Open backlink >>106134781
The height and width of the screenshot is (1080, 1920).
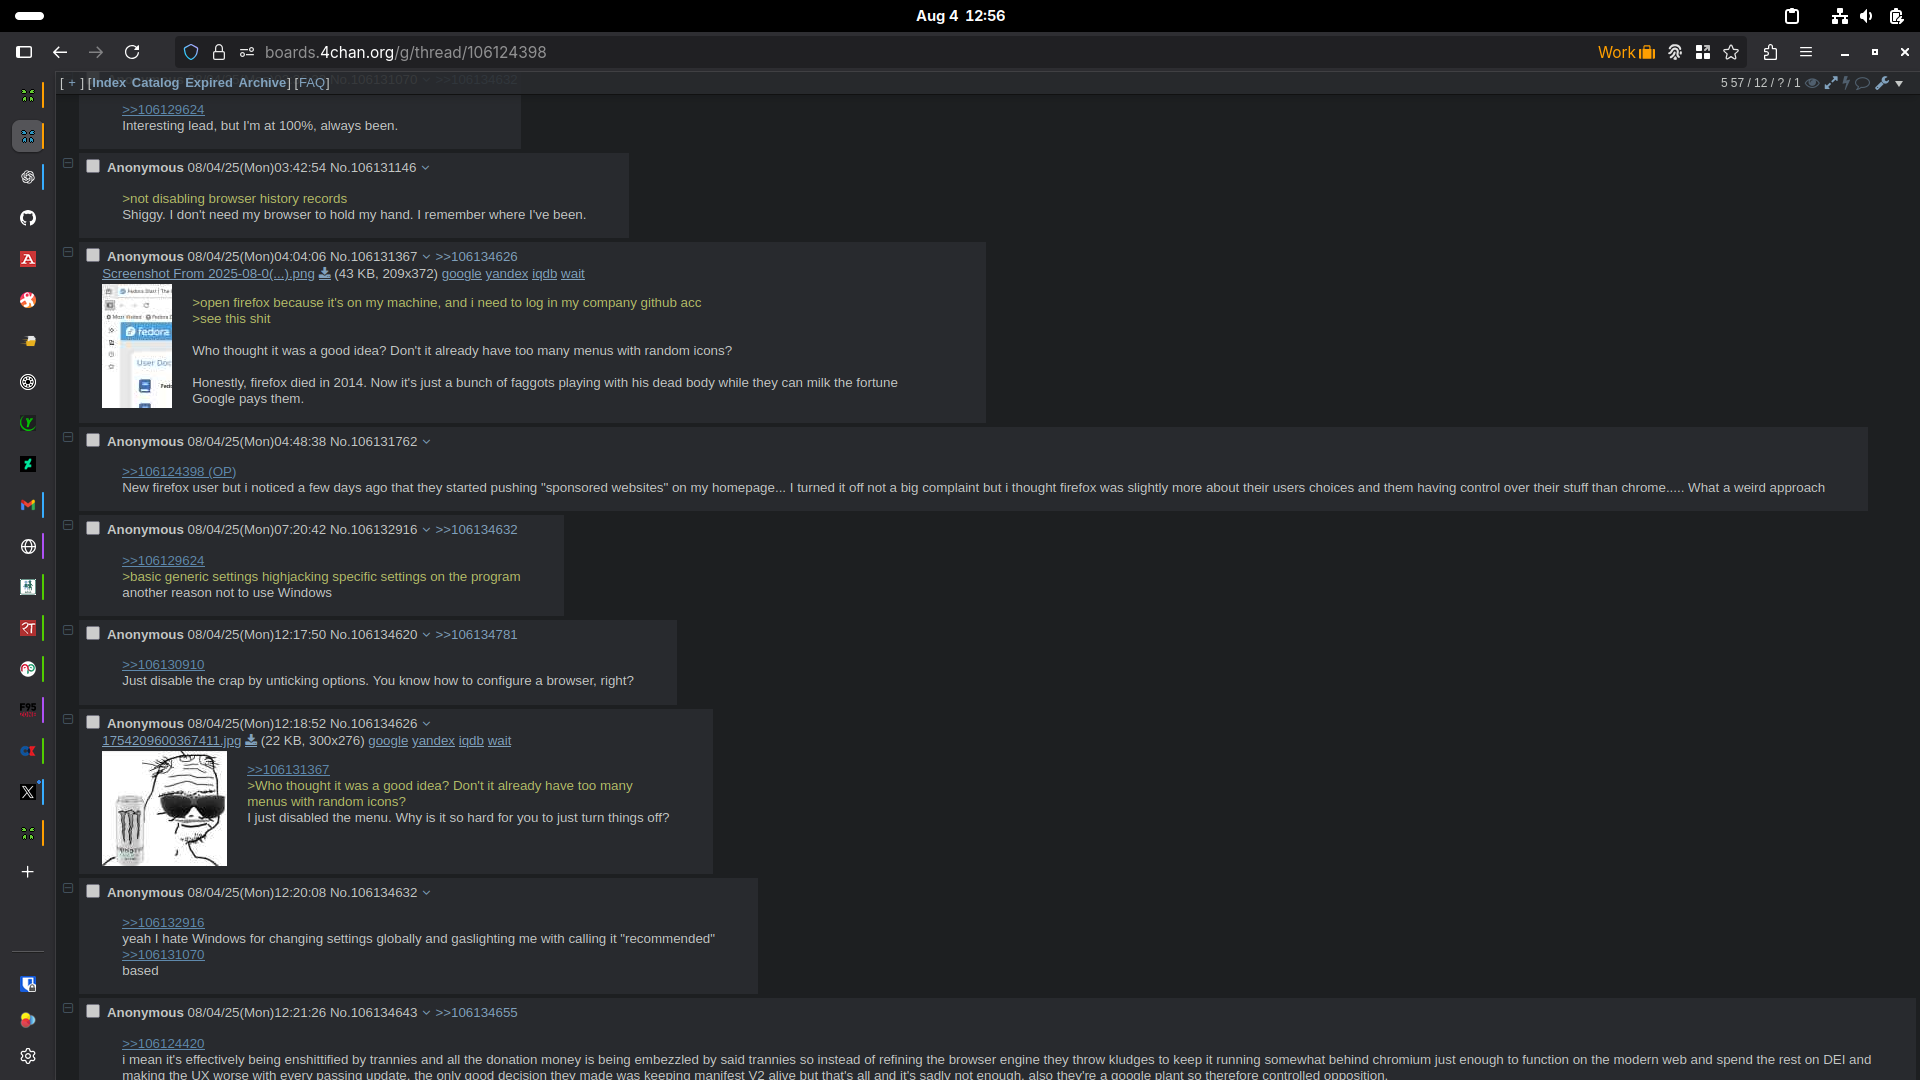pyautogui.click(x=476, y=635)
